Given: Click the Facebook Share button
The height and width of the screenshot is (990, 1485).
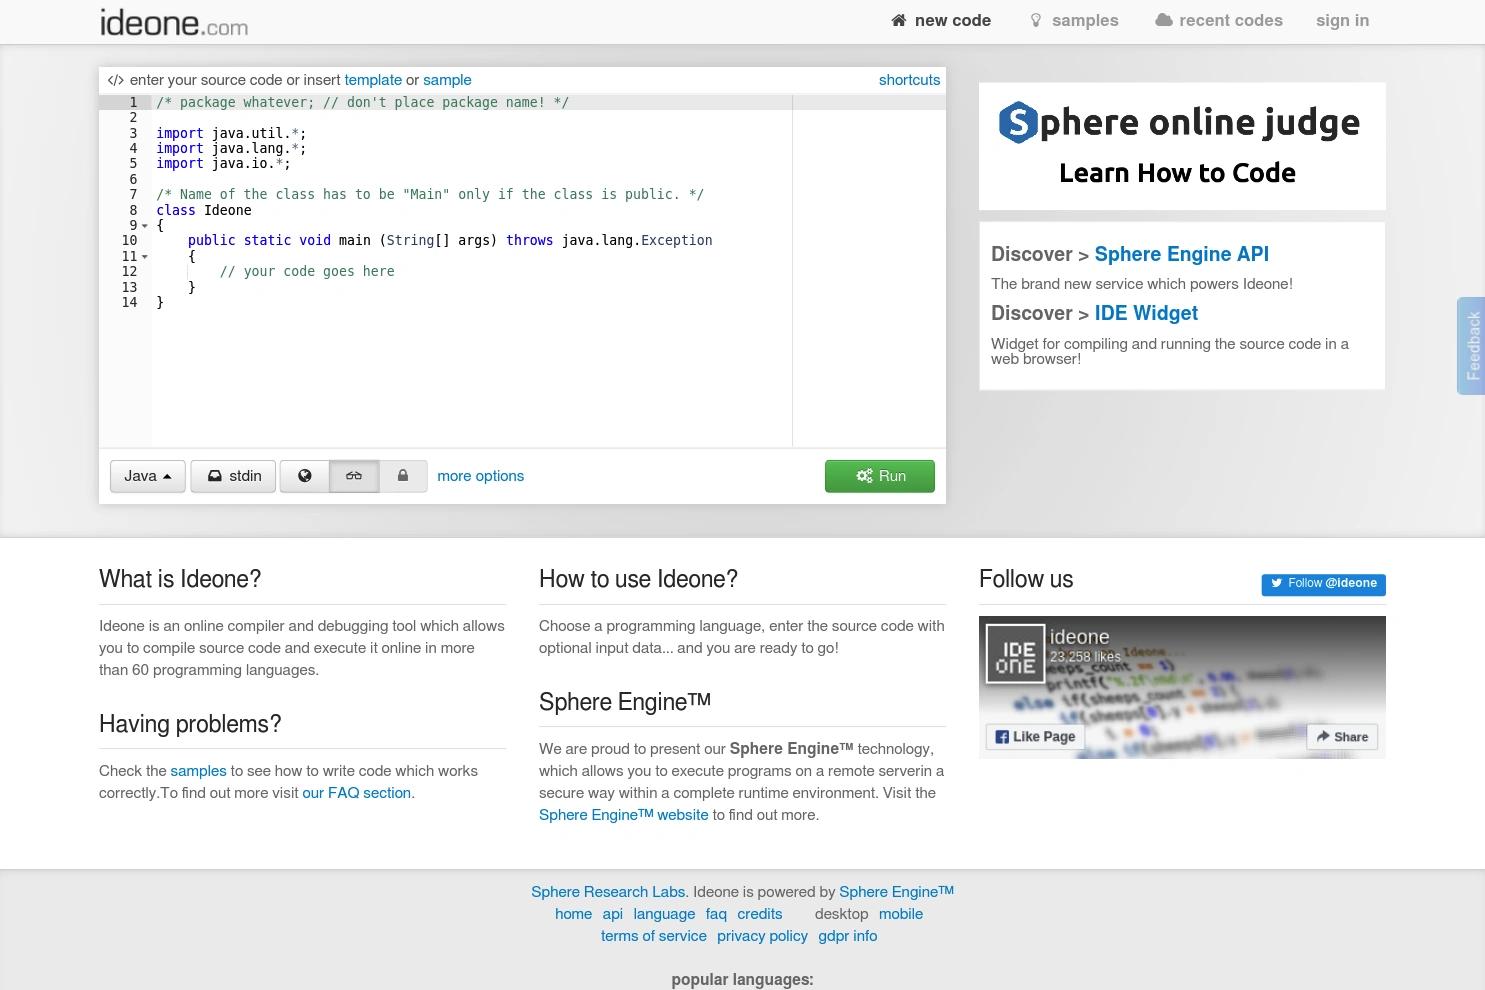Looking at the screenshot, I should click(x=1342, y=737).
